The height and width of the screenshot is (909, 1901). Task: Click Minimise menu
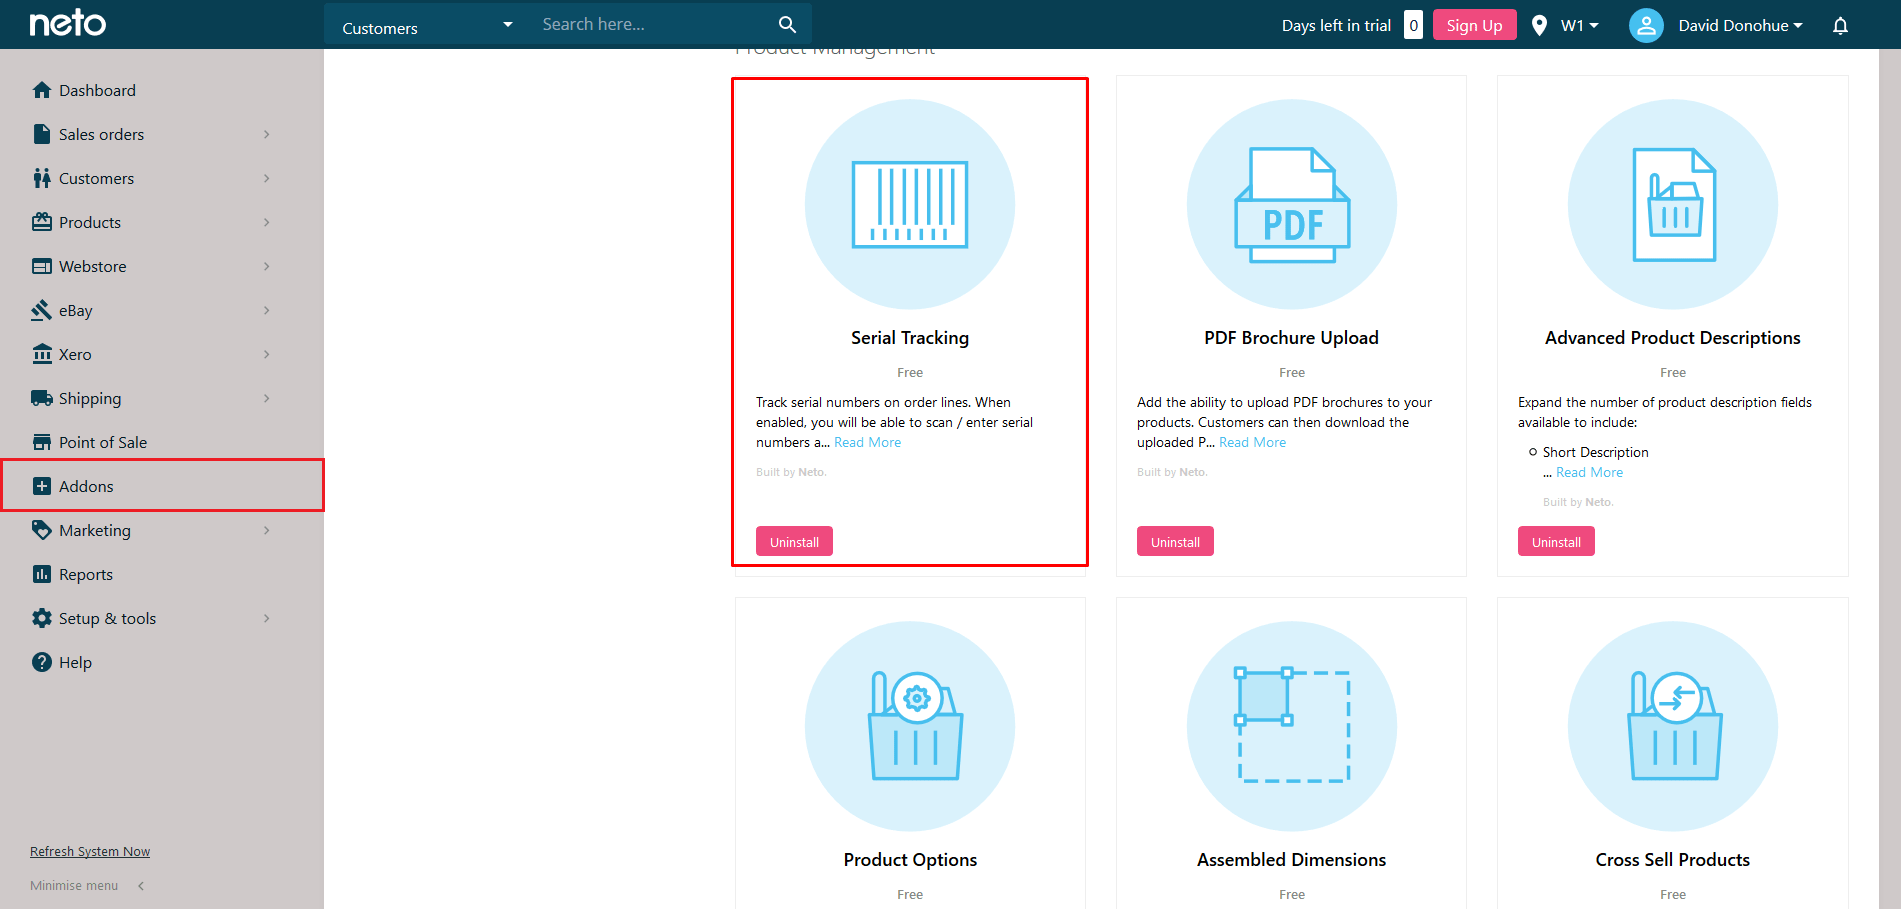[x=87, y=886]
